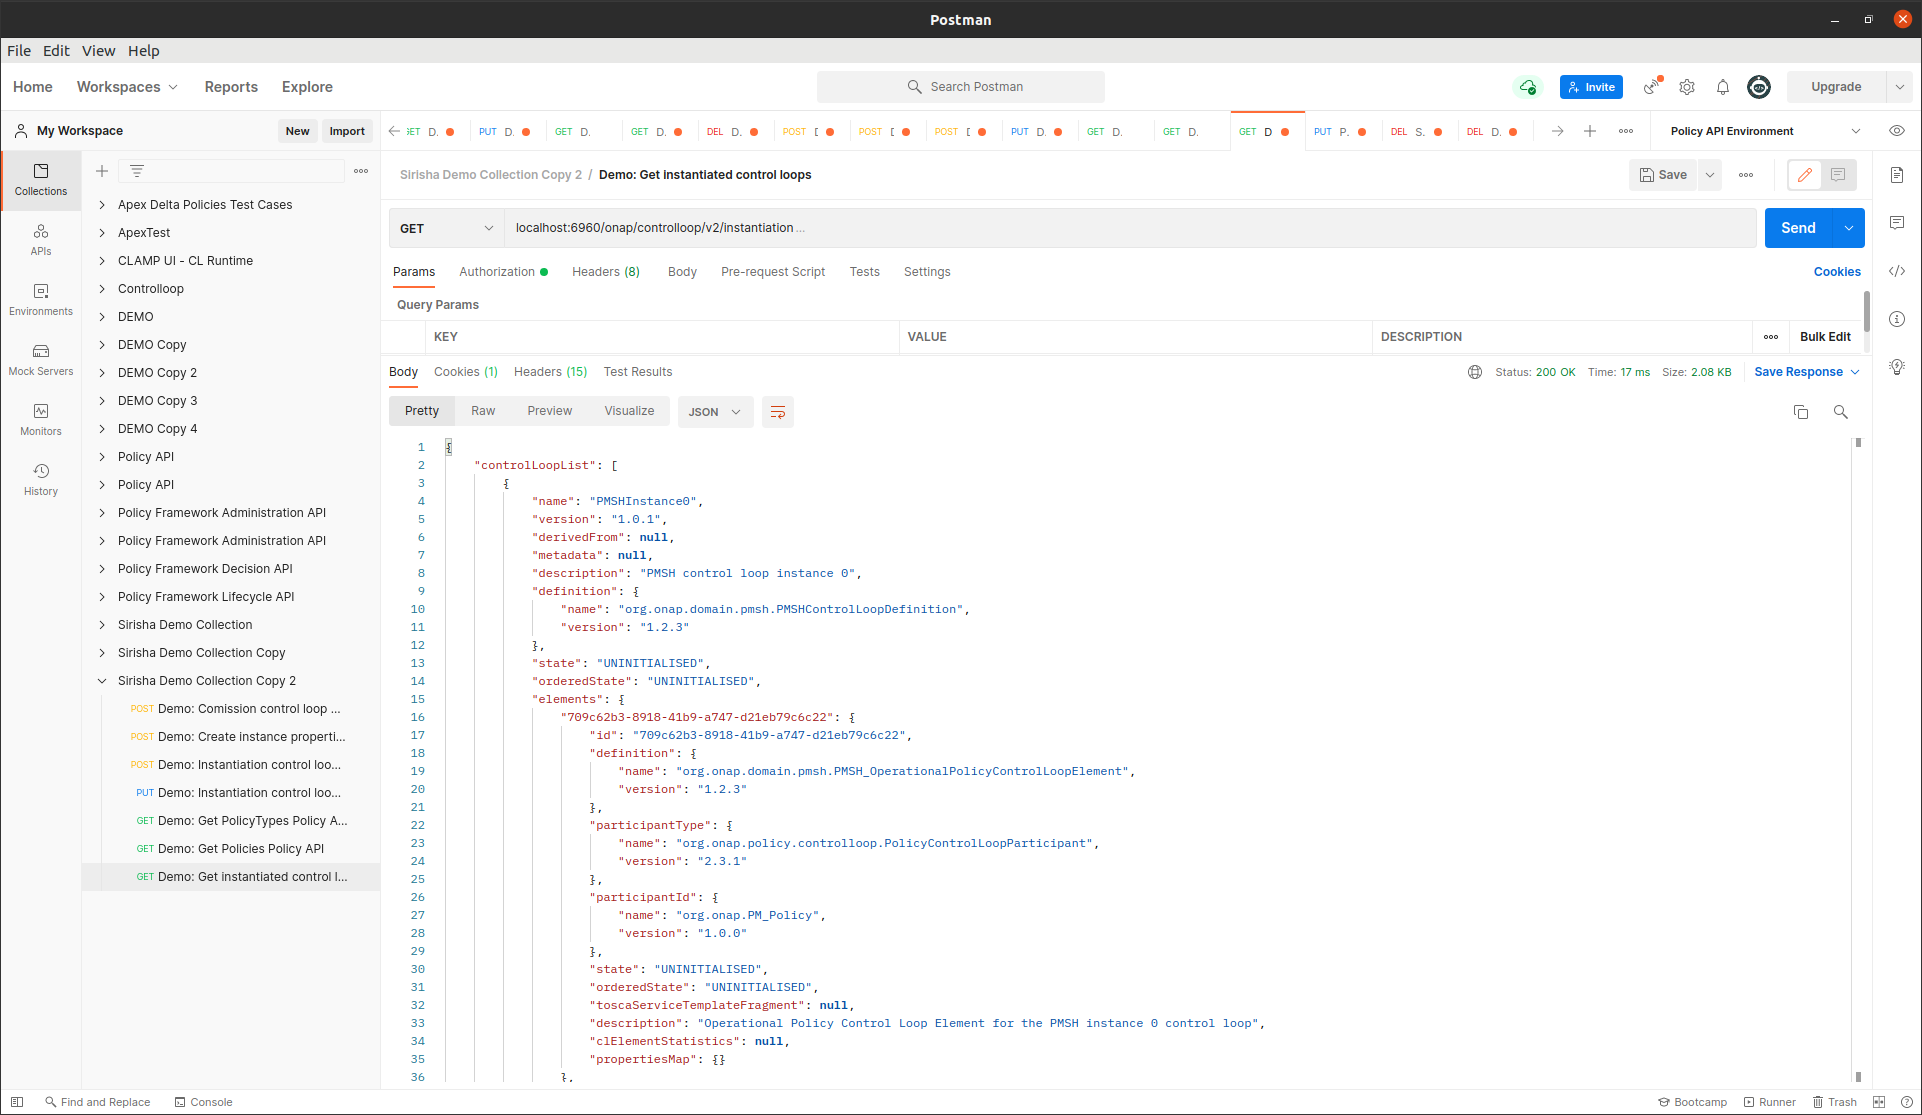Select the Pretty response view
Screen dimensions: 1922x1115
[x=422, y=411]
